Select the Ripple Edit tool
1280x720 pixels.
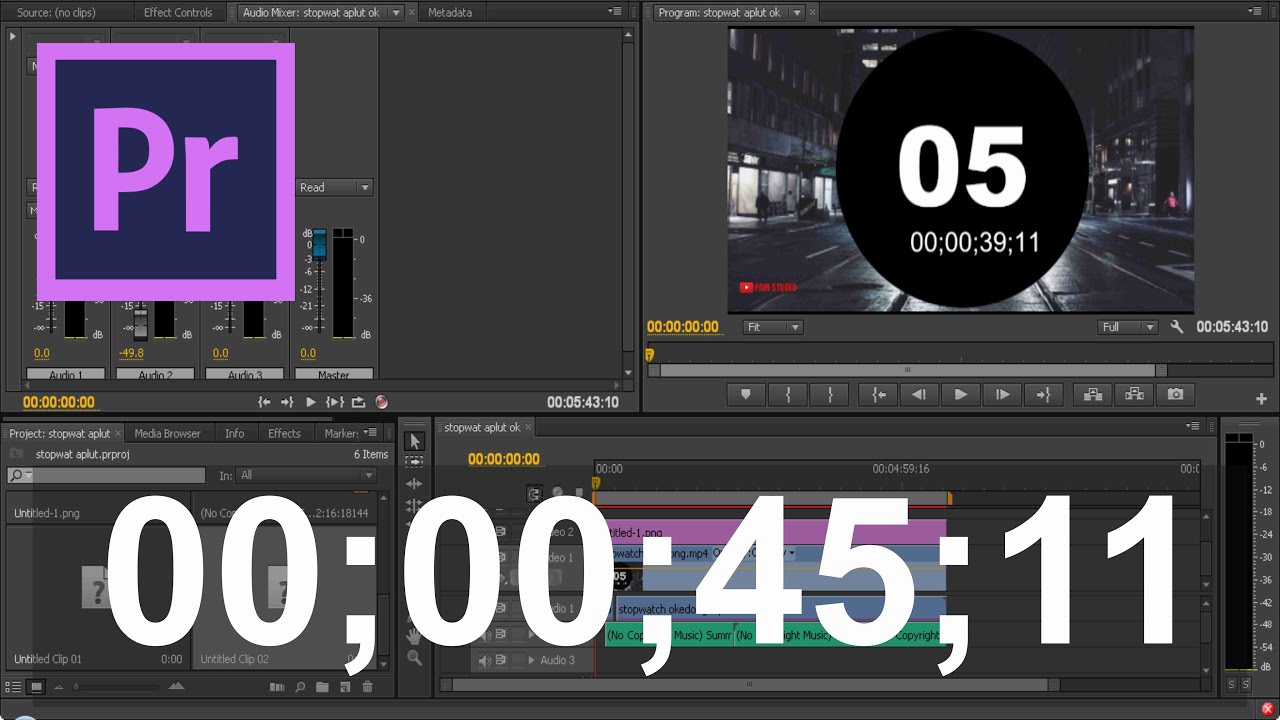click(415, 484)
